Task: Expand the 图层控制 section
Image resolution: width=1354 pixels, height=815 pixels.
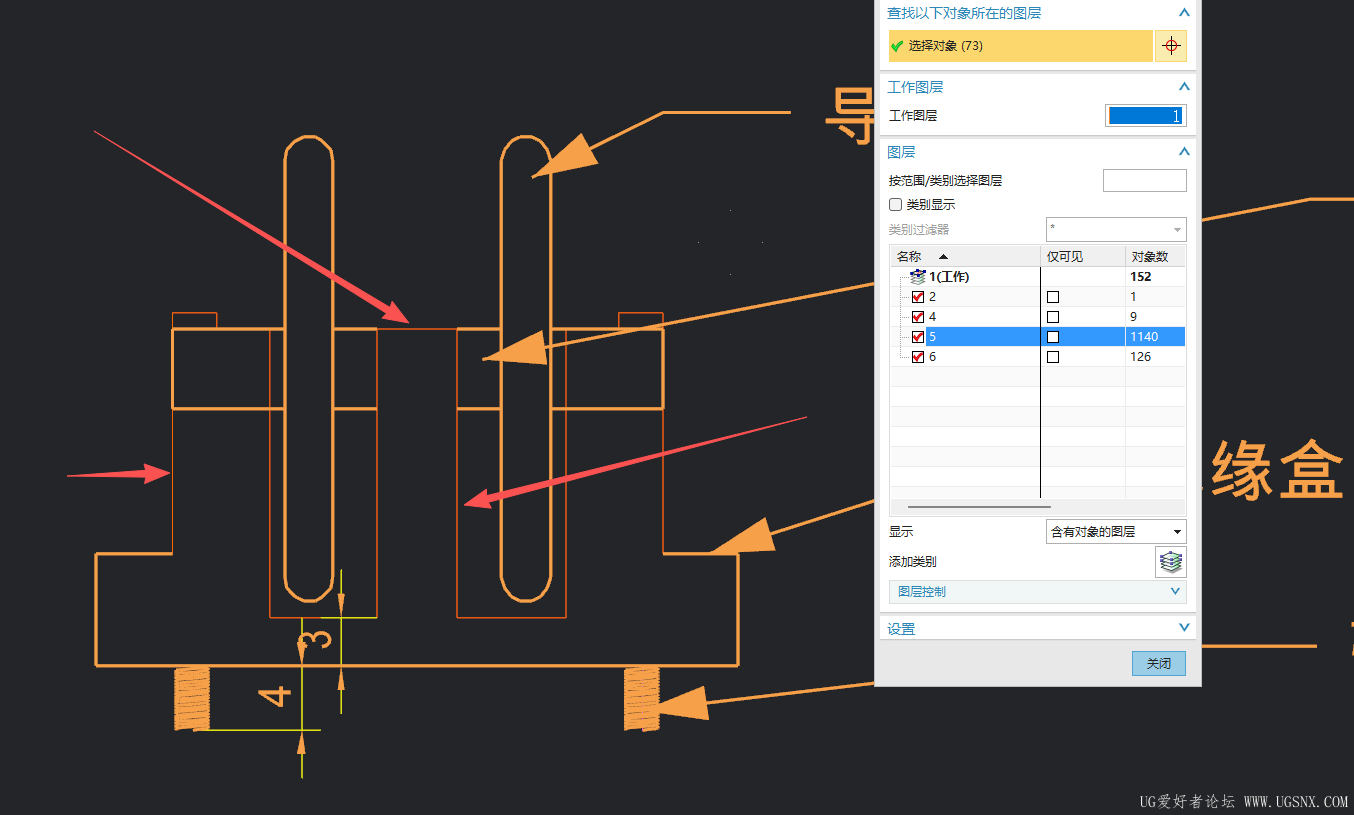Action: coord(1037,592)
